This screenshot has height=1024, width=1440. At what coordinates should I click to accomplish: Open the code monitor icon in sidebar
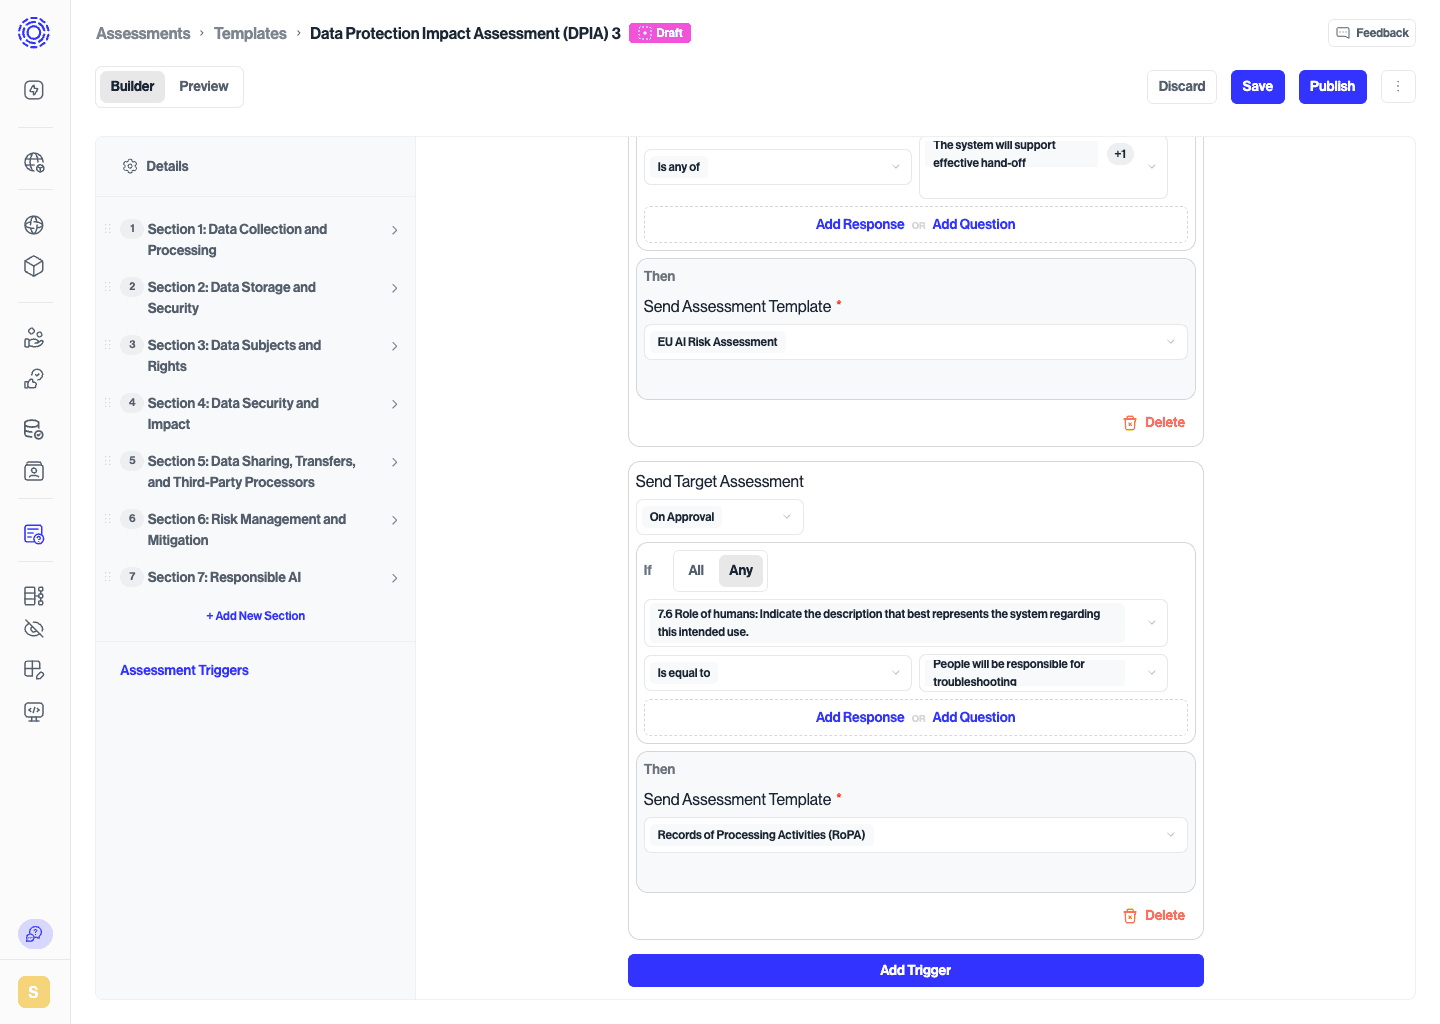click(34, 712)
